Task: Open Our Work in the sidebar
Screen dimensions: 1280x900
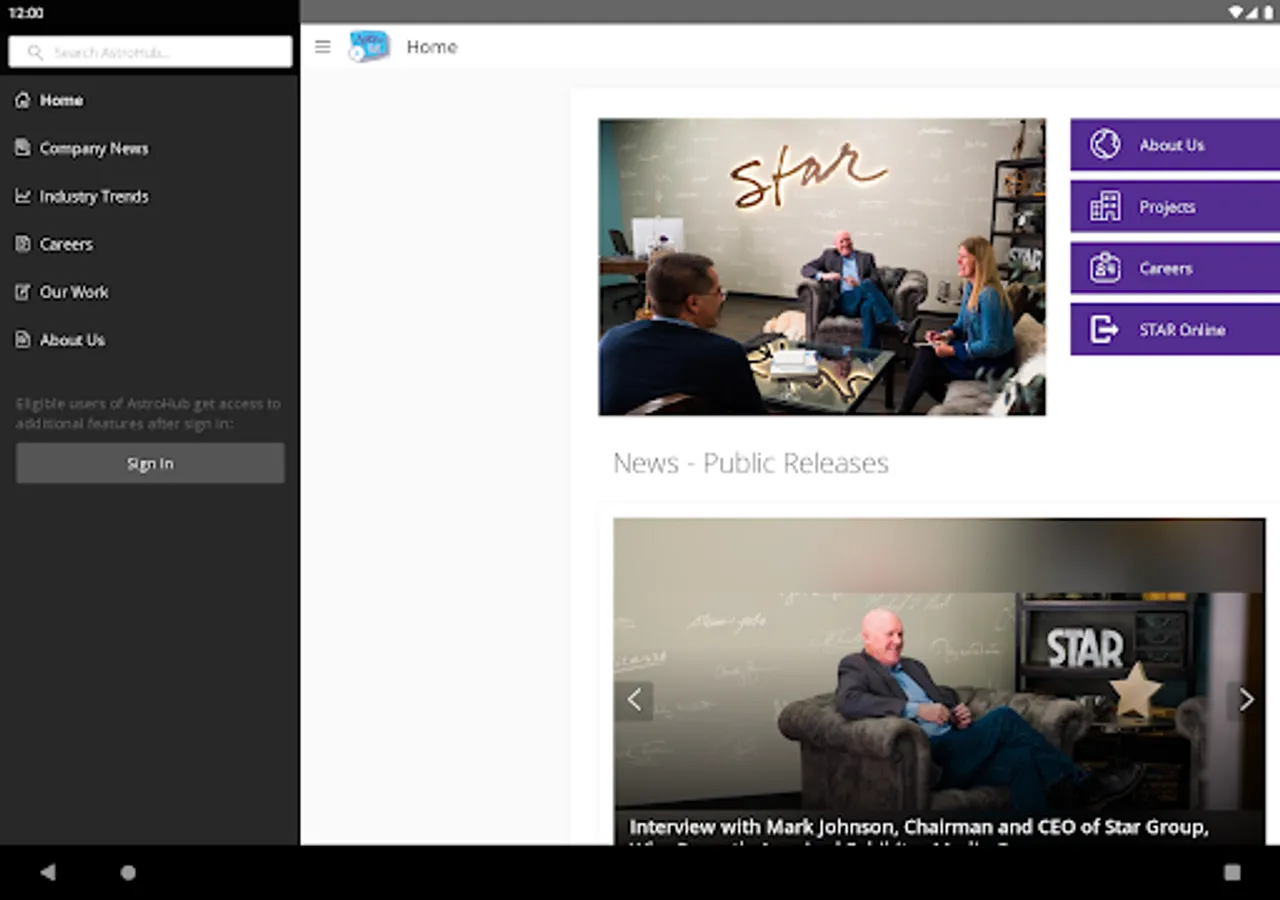Action: (150, 292)
